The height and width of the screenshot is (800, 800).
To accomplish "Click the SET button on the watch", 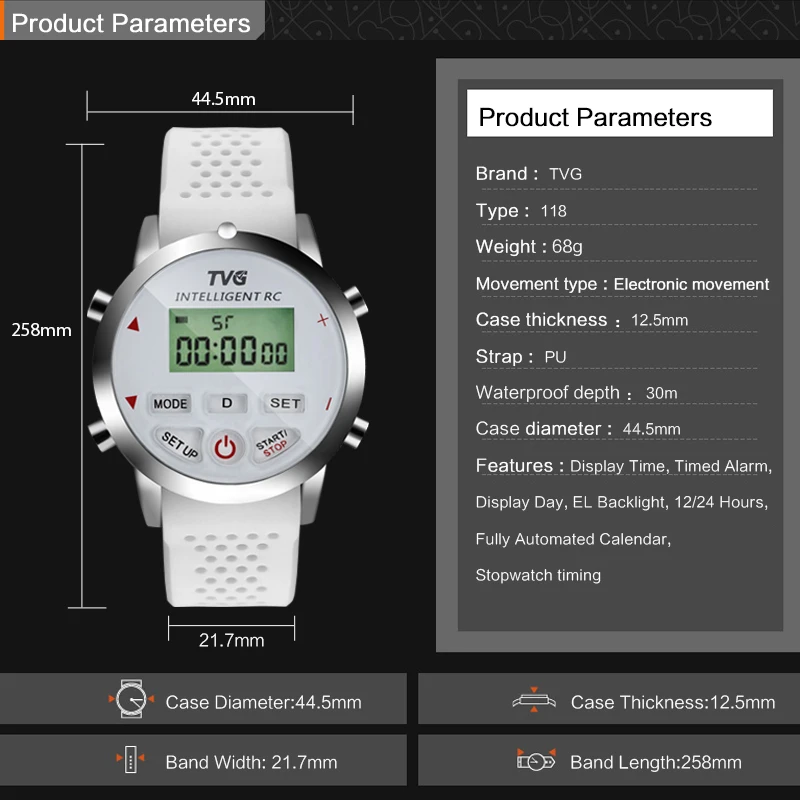I will tap(285, 404).
